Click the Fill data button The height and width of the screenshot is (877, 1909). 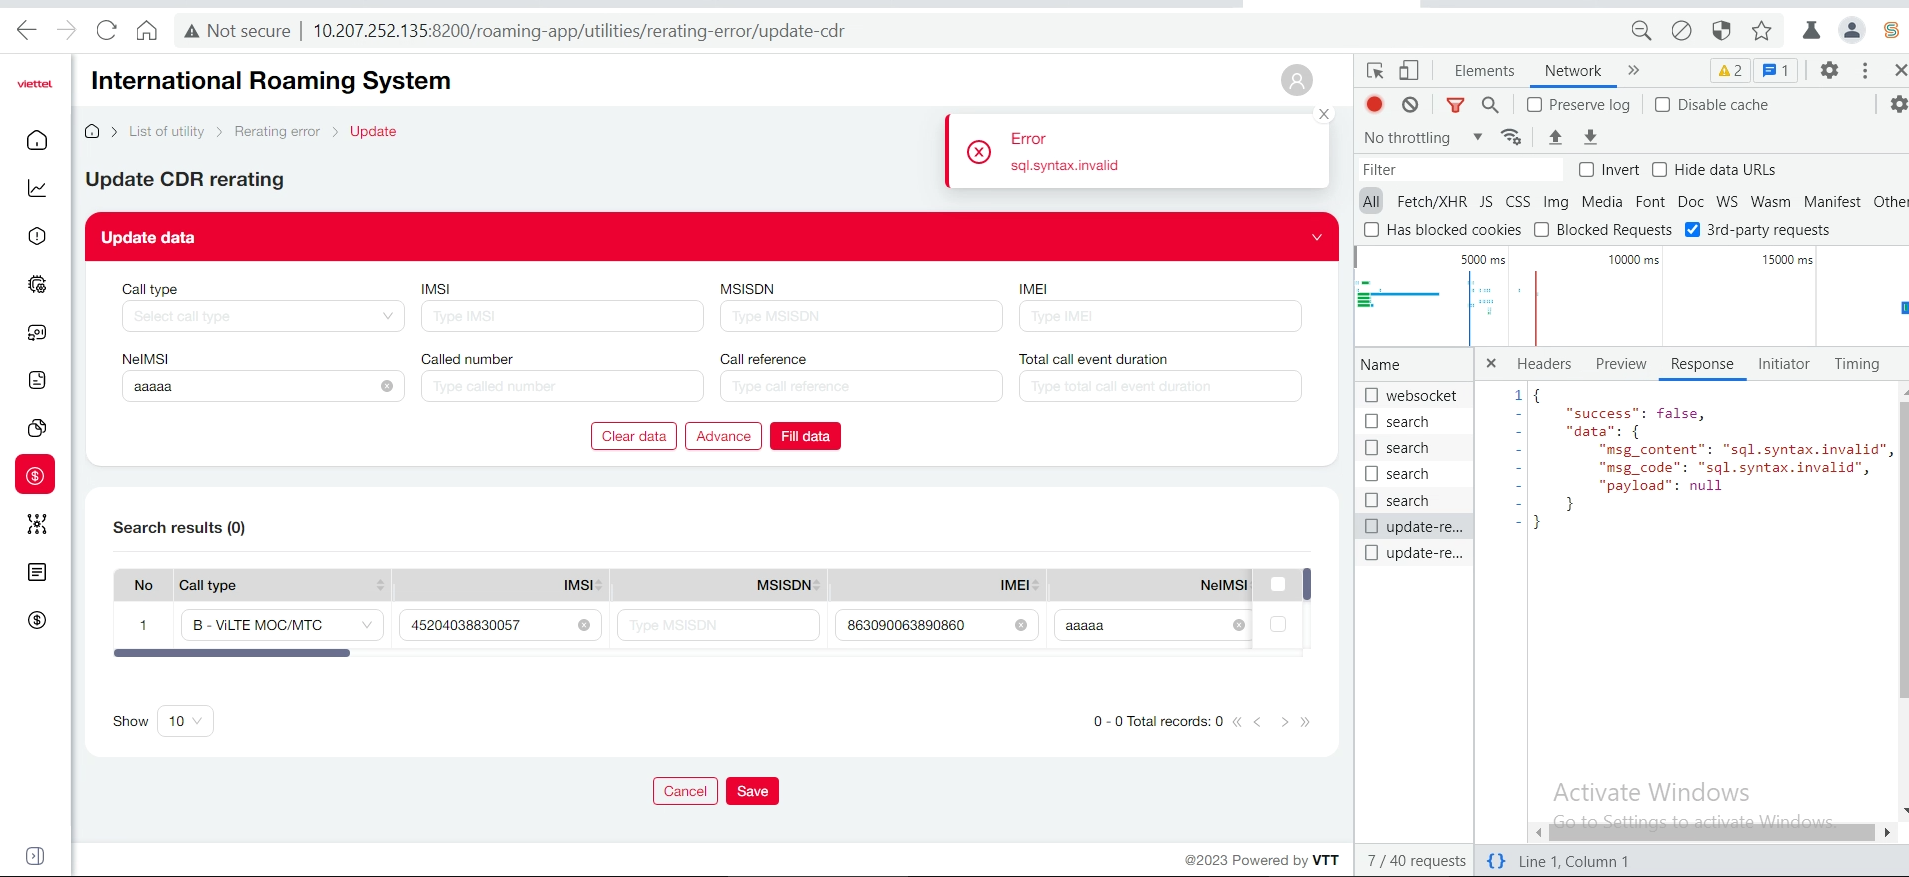click(805, 436)
